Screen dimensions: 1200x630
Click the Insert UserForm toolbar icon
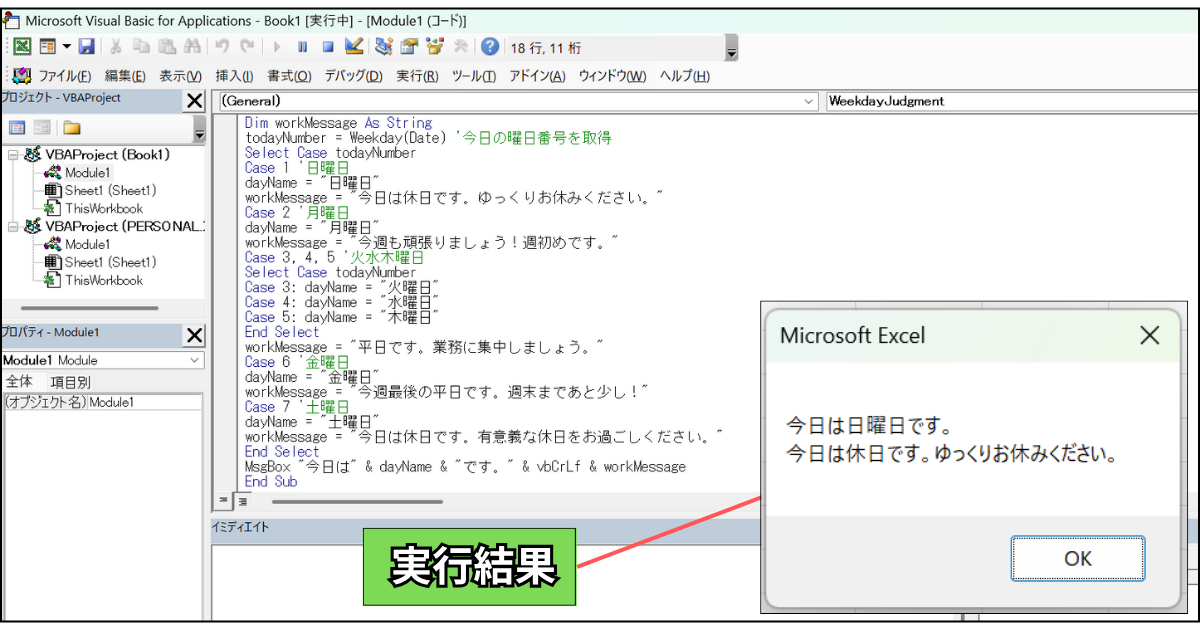46,46
